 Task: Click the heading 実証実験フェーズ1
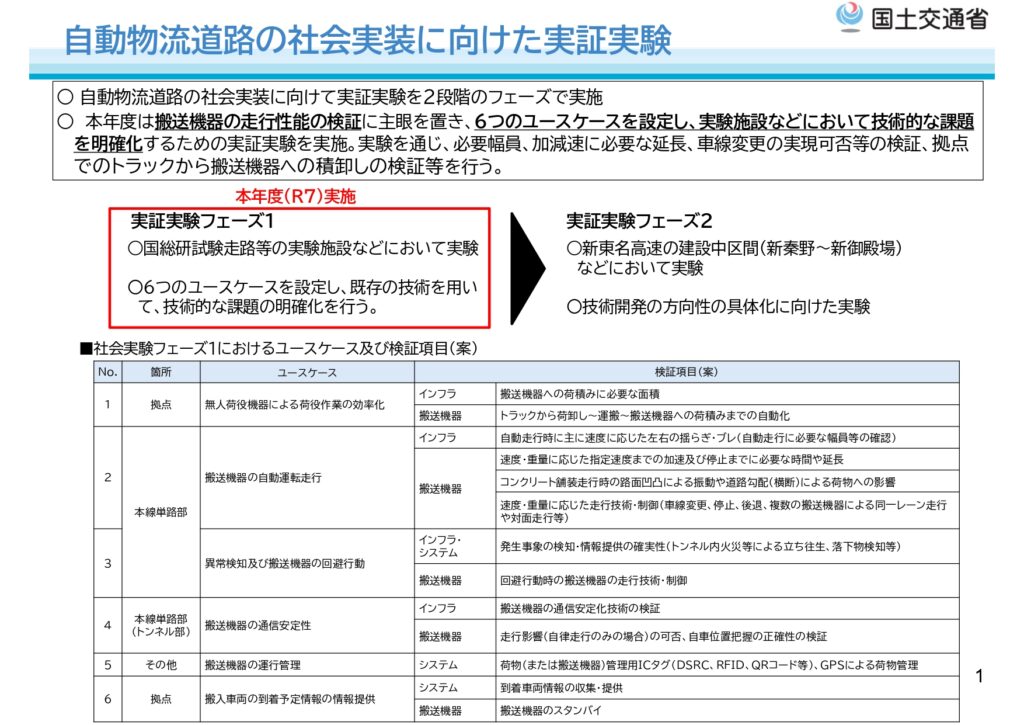pos(202,221)
